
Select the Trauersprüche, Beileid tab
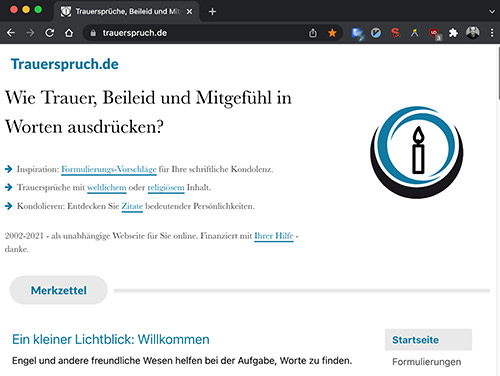[126, 12]
